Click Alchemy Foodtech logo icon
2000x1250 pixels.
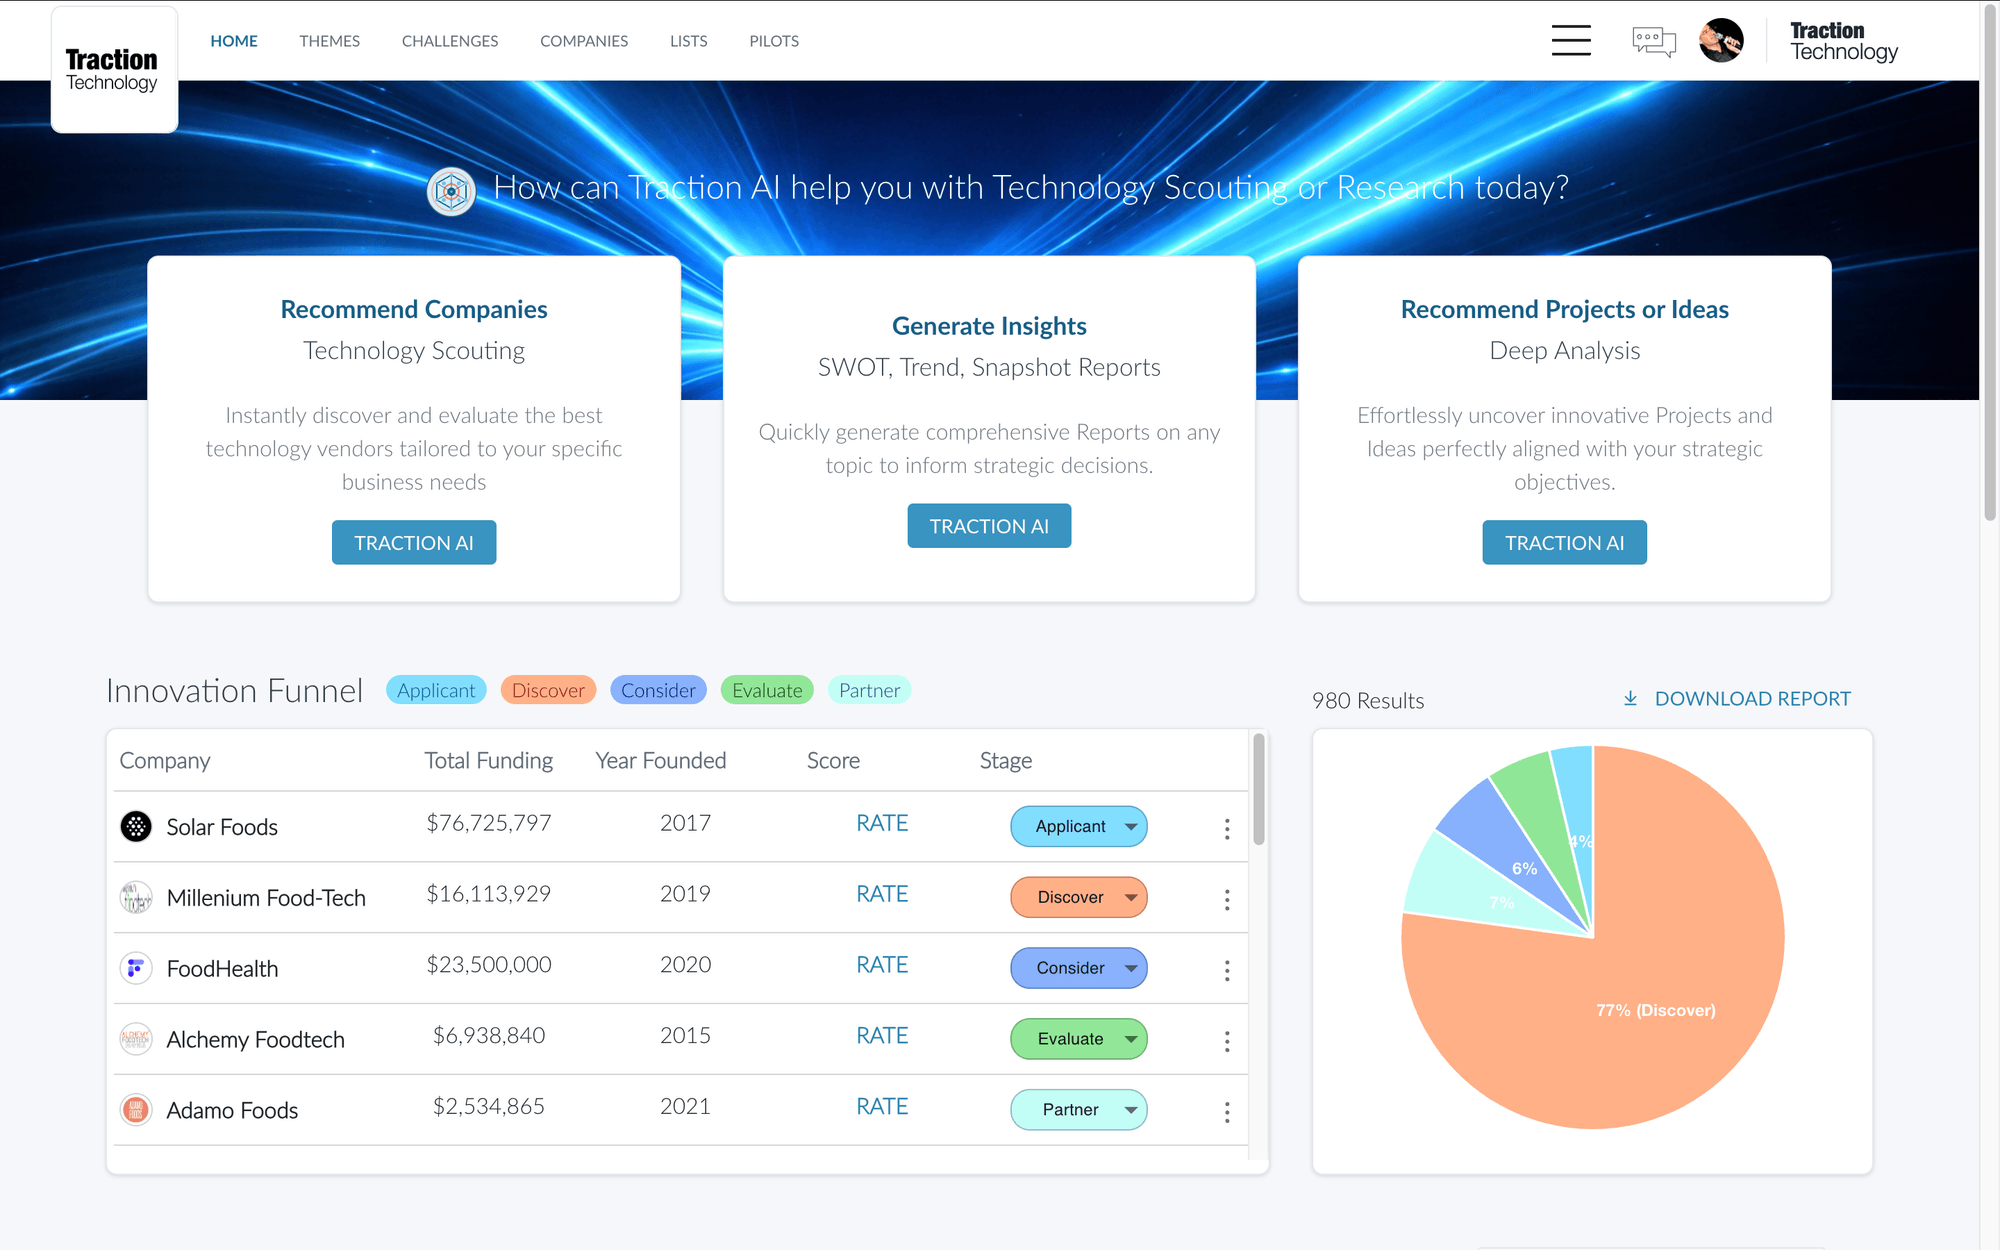(136, 1039)
